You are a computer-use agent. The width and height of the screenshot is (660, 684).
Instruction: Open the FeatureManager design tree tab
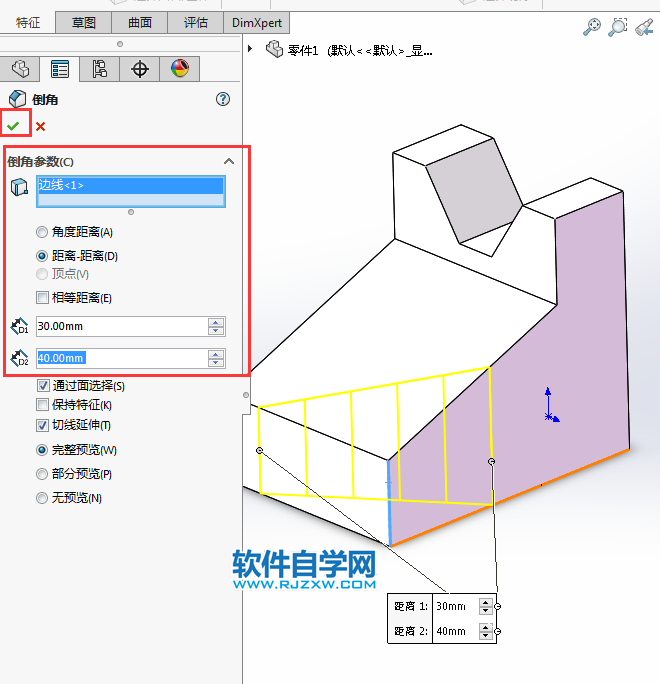point(20,69)
